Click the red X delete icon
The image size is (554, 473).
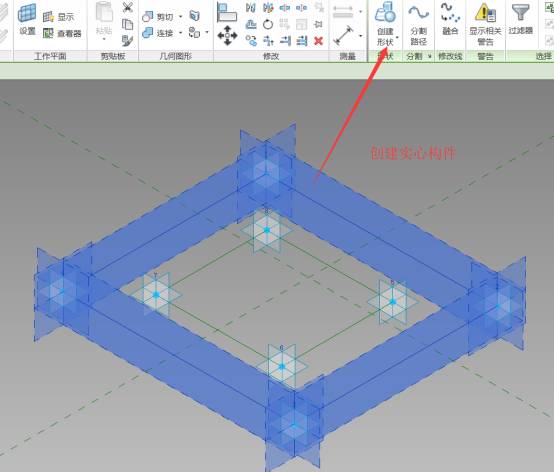tap(319, 41)
